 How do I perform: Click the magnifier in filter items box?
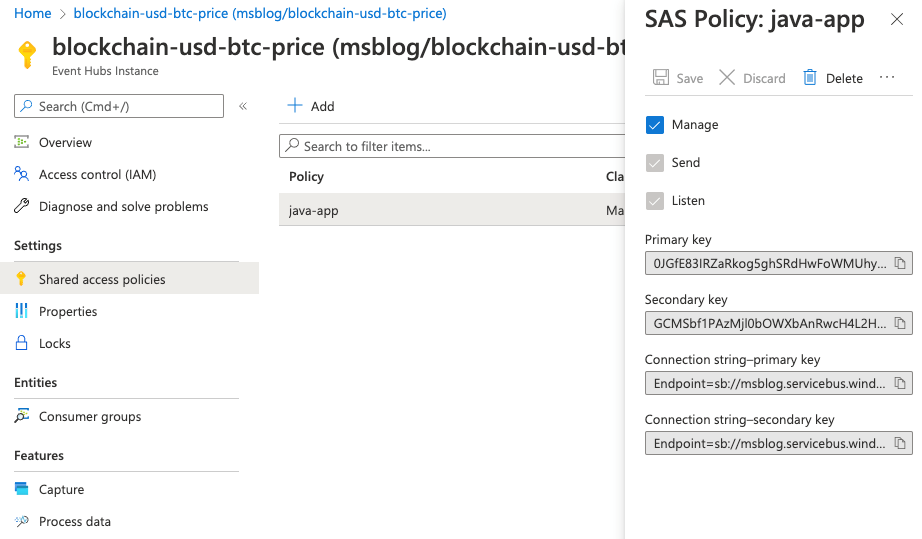[x=292, y=146]
